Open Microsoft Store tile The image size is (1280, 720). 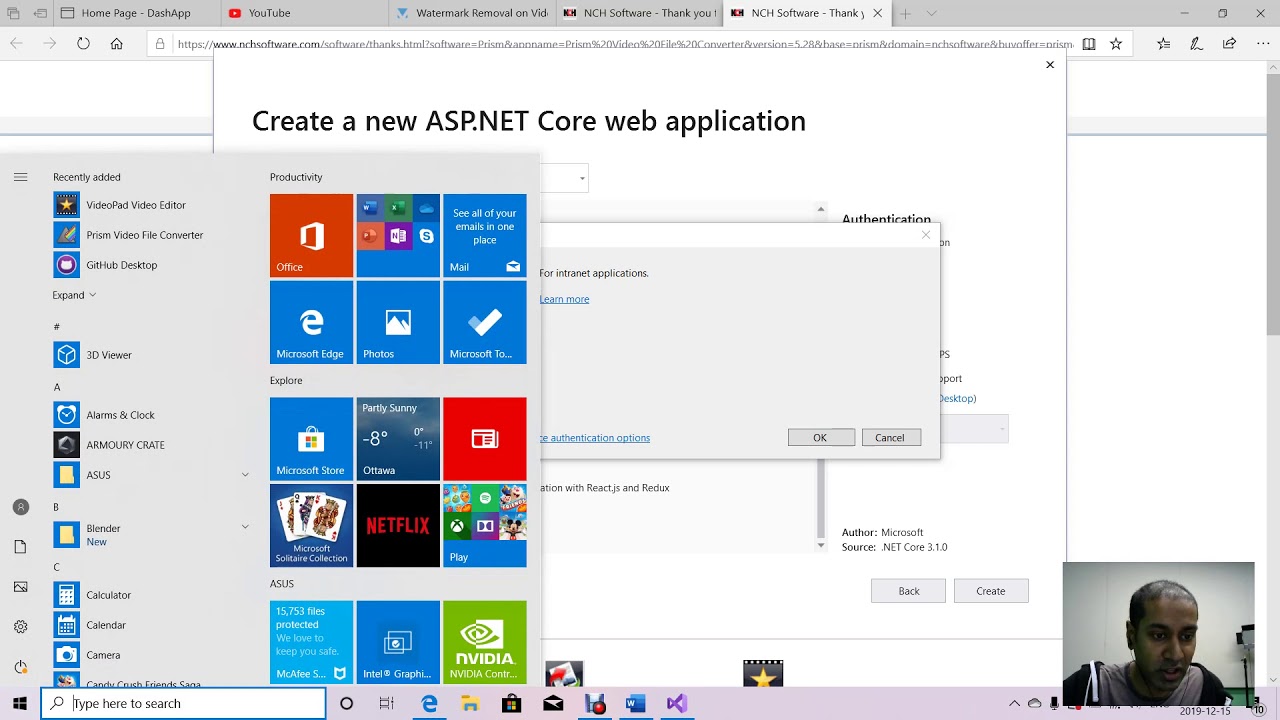pyautogui.click(x=311, y=439)
